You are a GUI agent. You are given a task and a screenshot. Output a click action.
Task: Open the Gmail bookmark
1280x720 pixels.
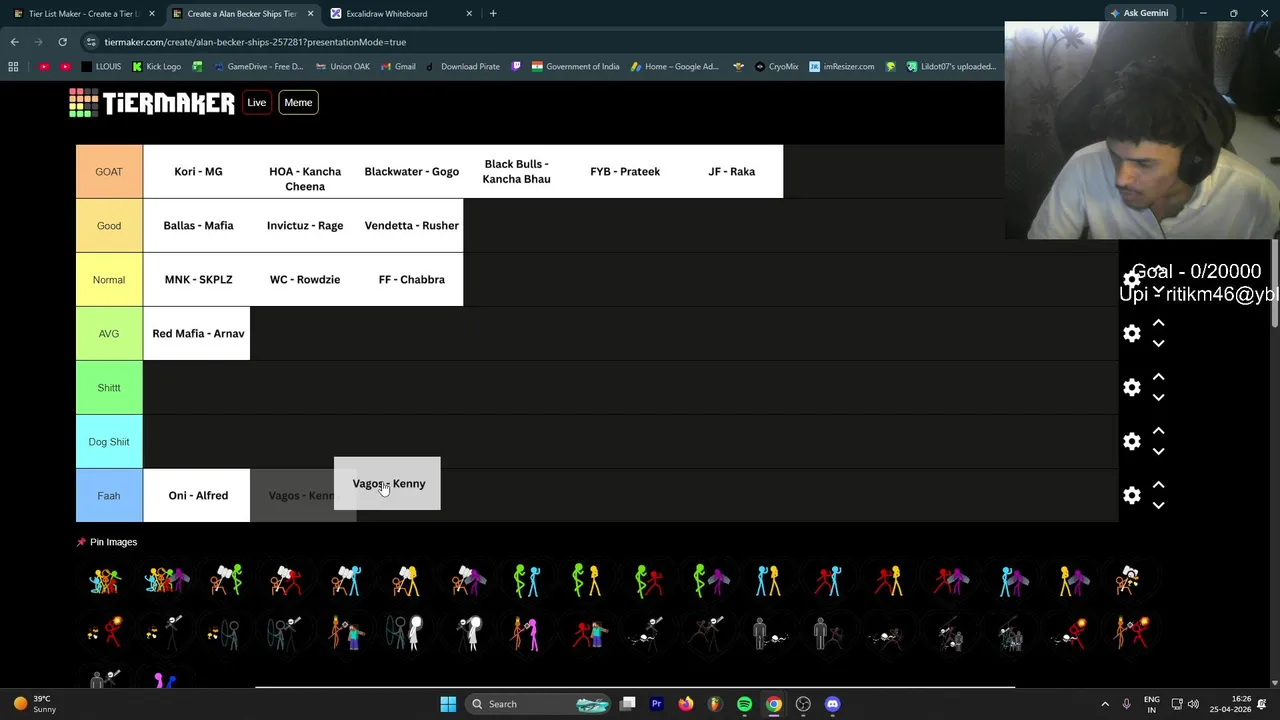click(398, 67)
